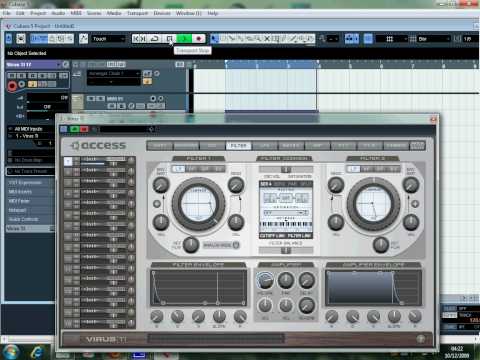Open the snap type grid icon dropdown

[x=392, y=39]
